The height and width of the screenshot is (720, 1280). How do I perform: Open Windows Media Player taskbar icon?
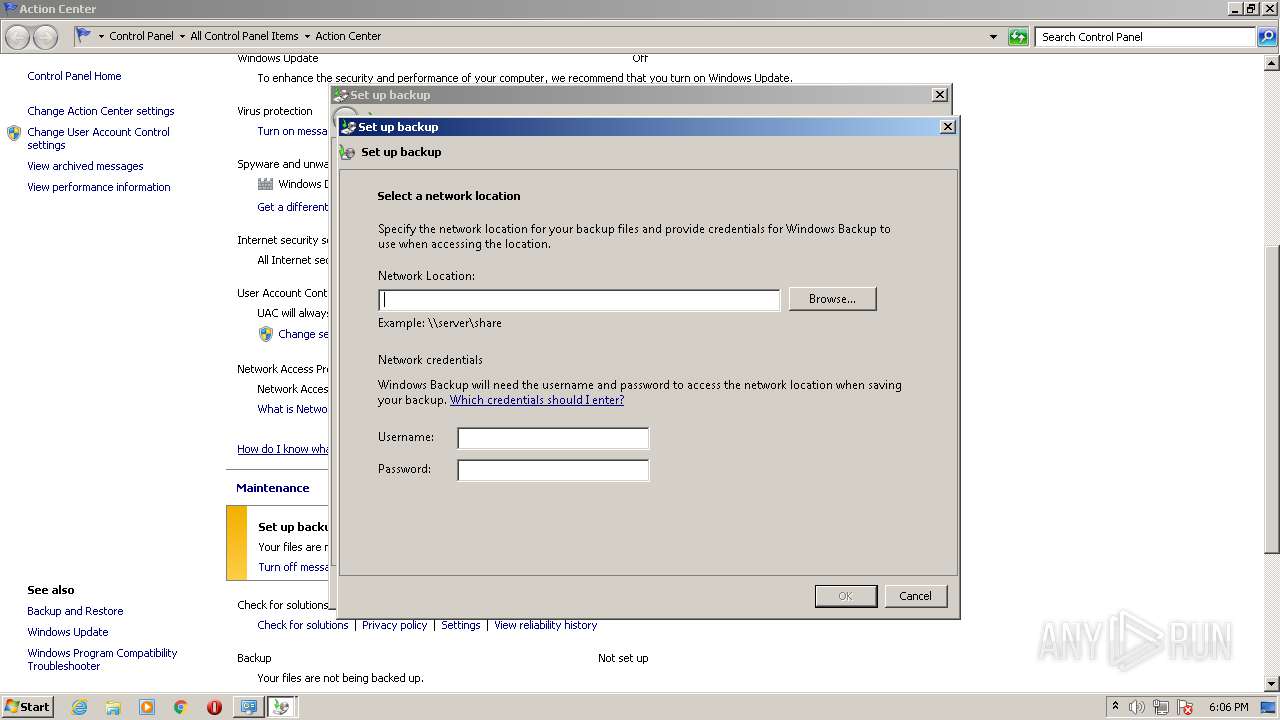click(x=147, y=707)
